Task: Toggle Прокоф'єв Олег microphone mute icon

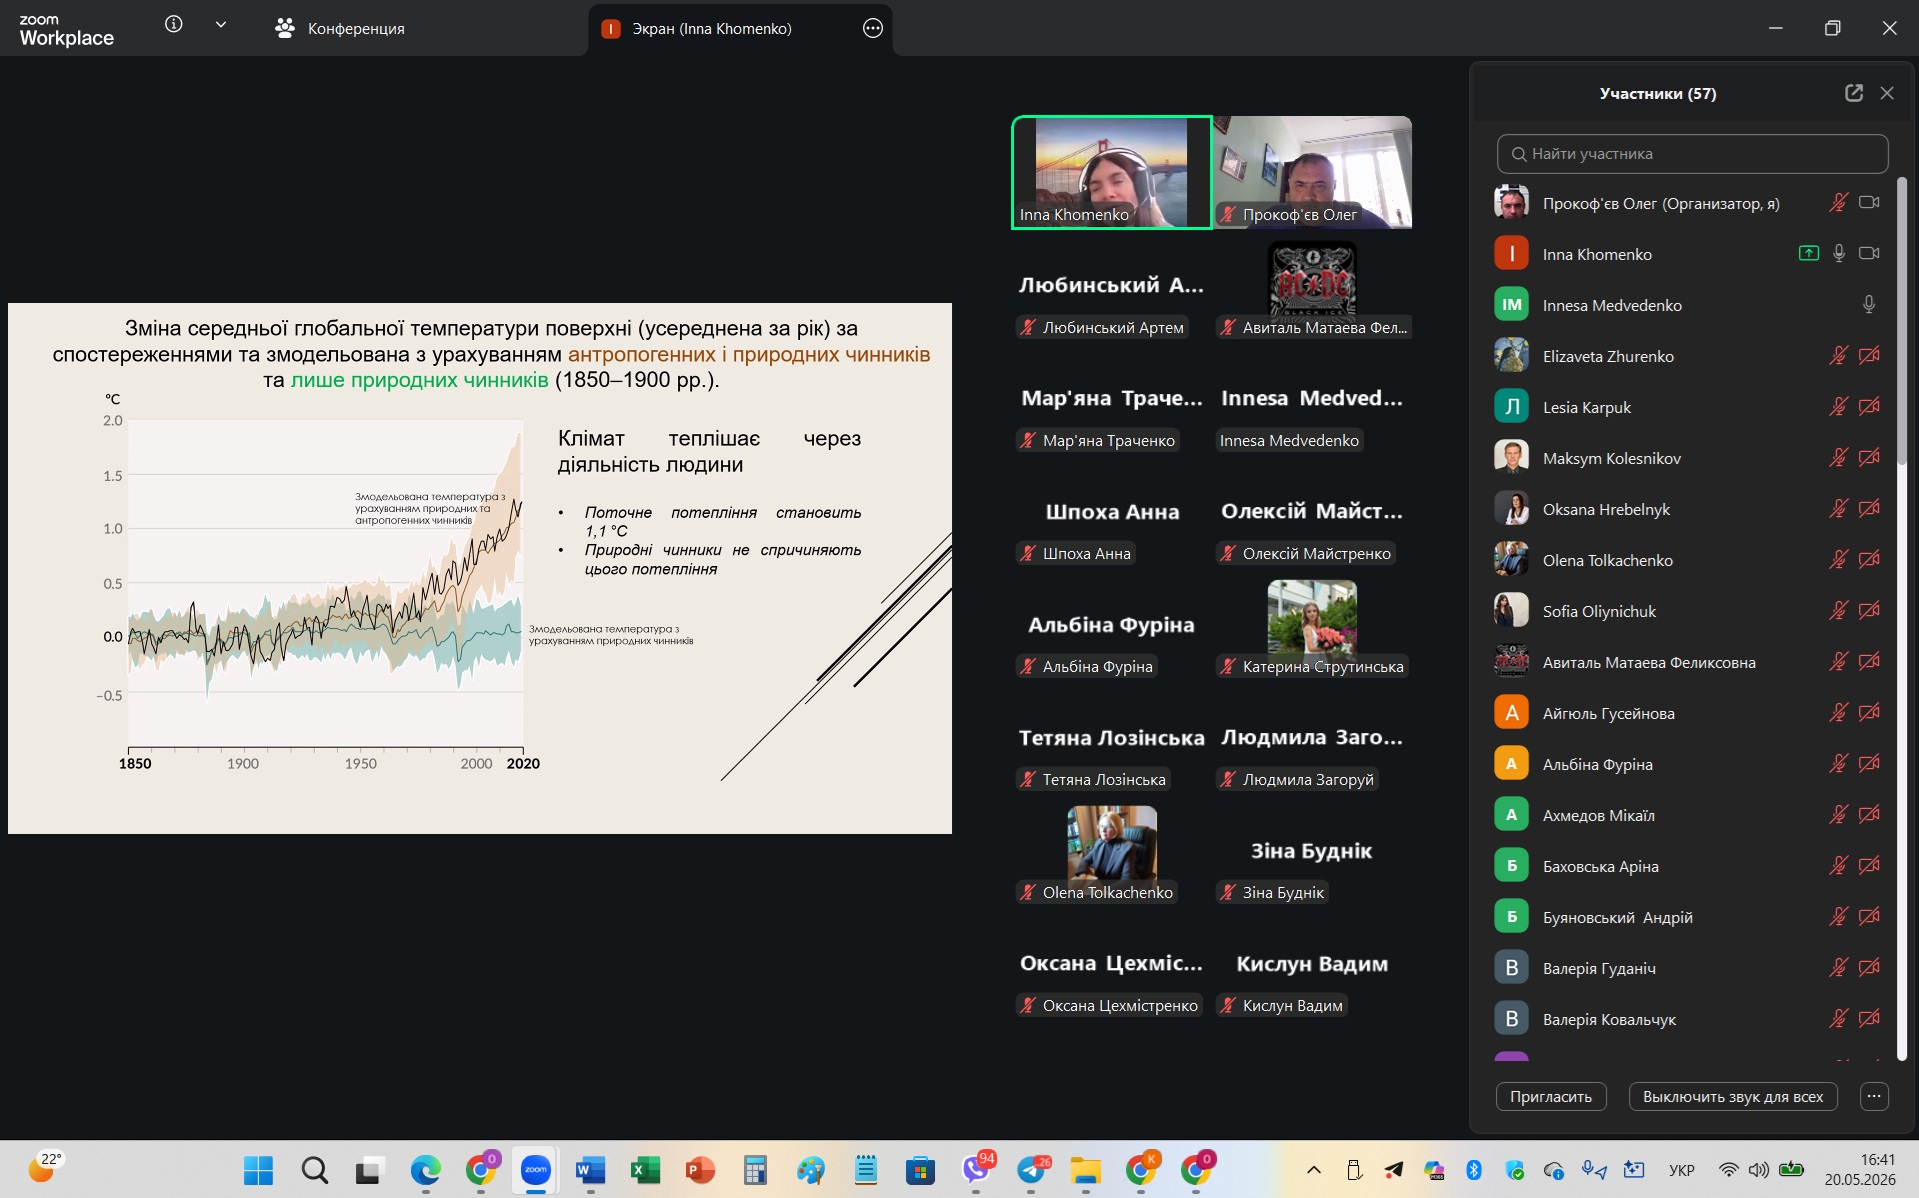Action: pyautogui.click(x=1838, y=203)
